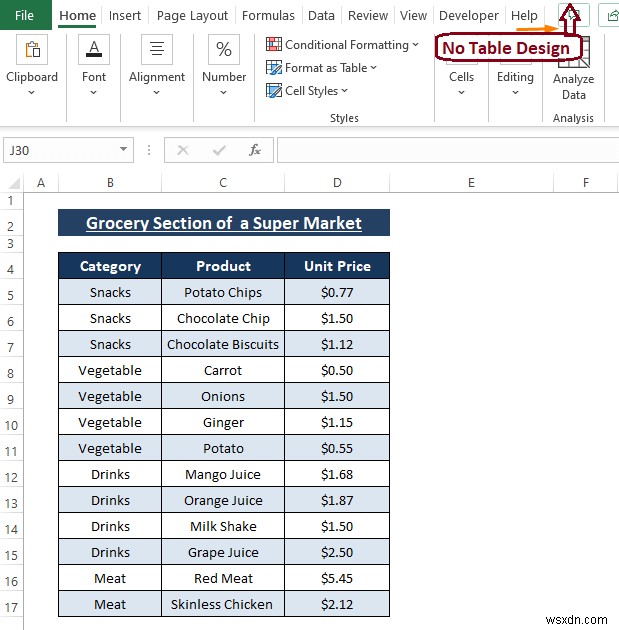Select the Potato Chips cell
The width and height of the screenshot is (619, 630).
click(223, 292)
